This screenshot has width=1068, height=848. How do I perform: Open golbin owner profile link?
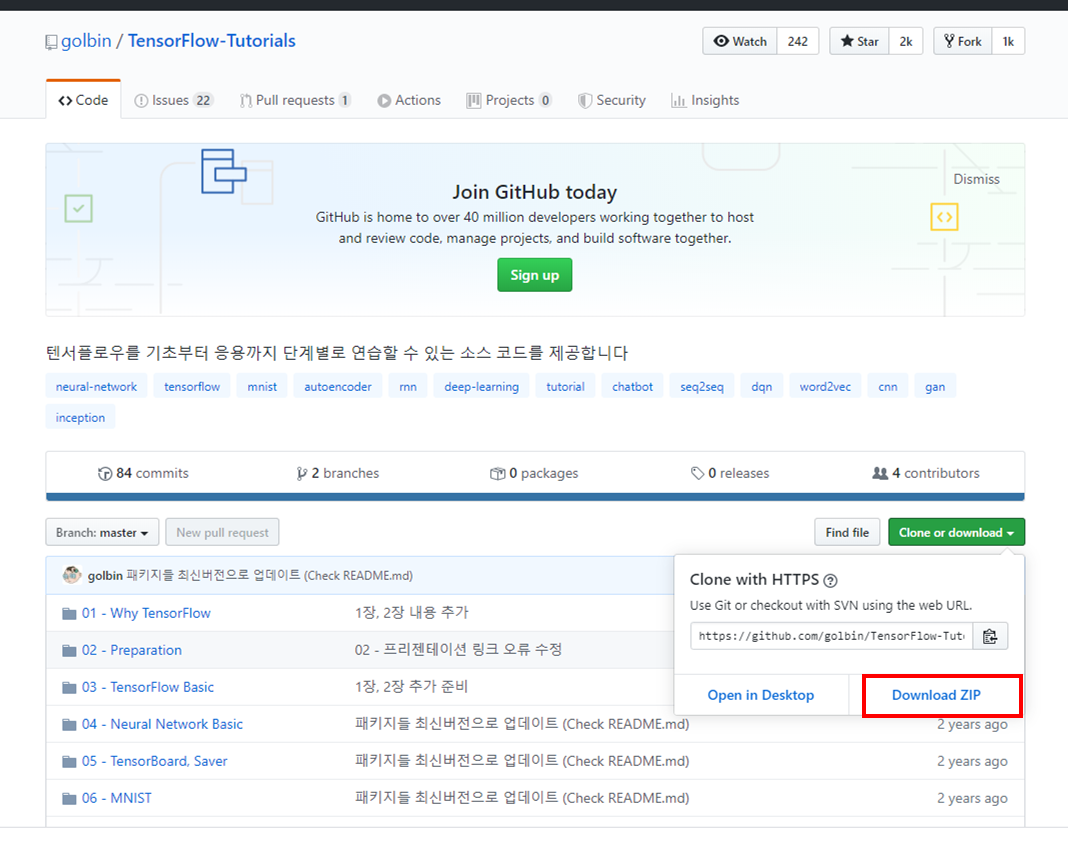click(x=86, y=41)
